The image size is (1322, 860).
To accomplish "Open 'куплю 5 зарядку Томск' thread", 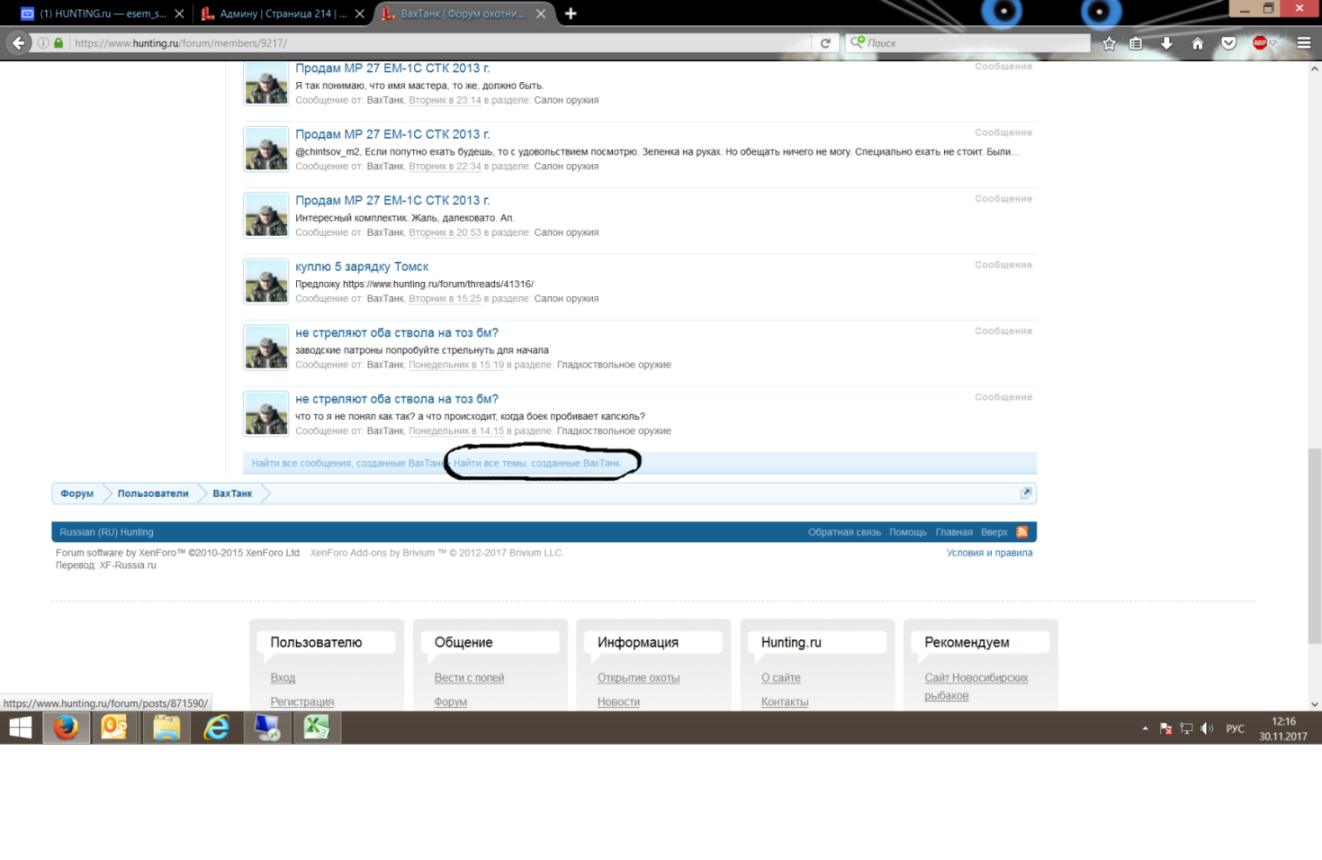I will 362,266.
